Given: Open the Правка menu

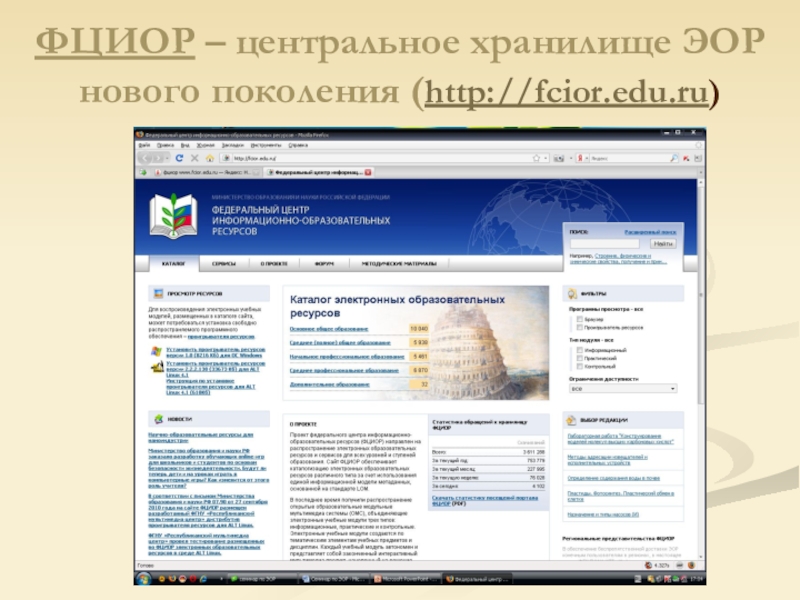Looking at the screenshot, I should (x=165, y=145).
